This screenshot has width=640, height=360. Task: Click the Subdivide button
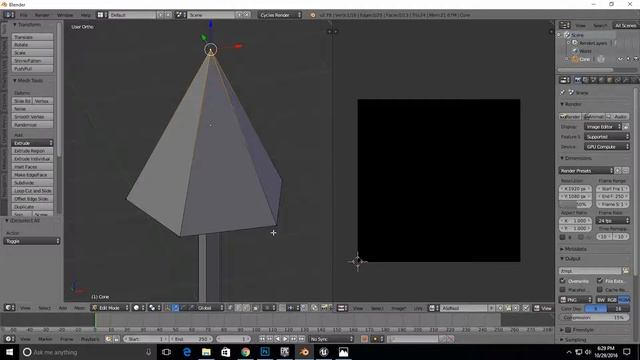(x=32, y=183)
